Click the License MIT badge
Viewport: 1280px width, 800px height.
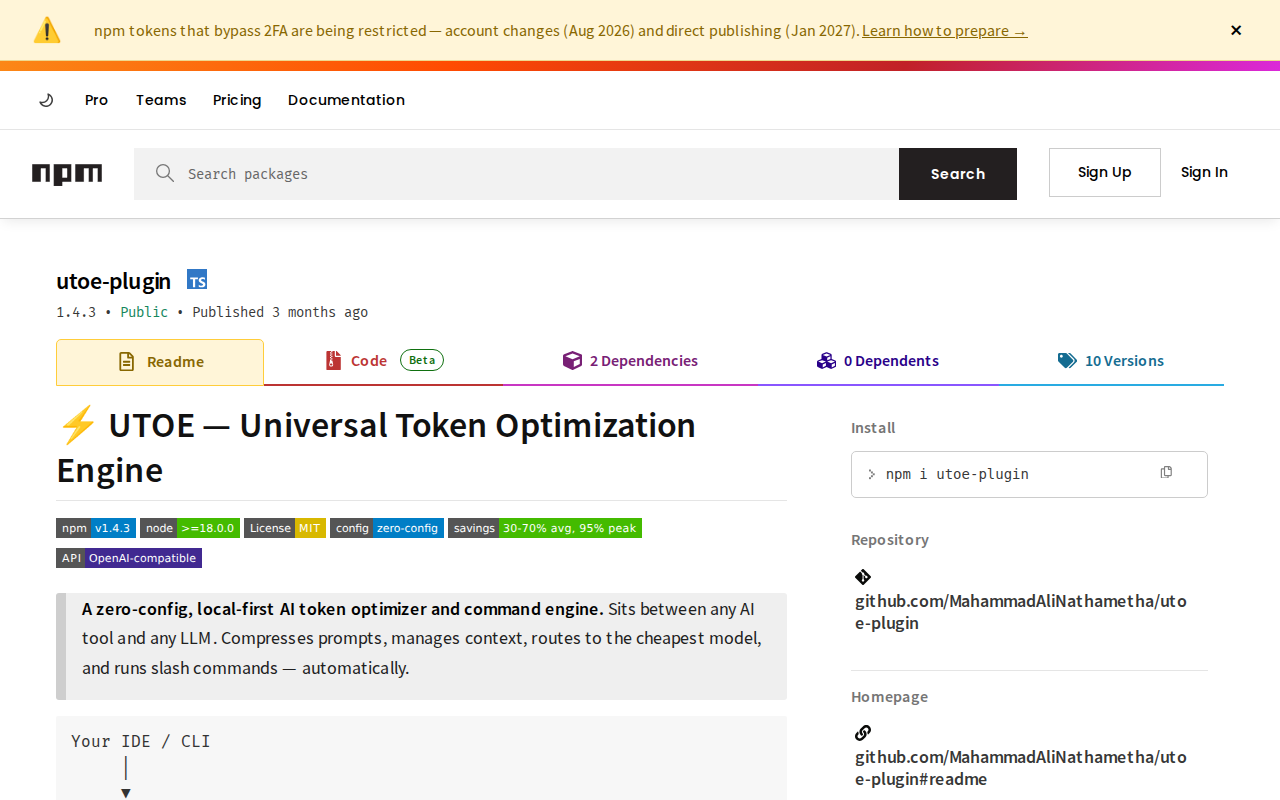click(285, 528)
